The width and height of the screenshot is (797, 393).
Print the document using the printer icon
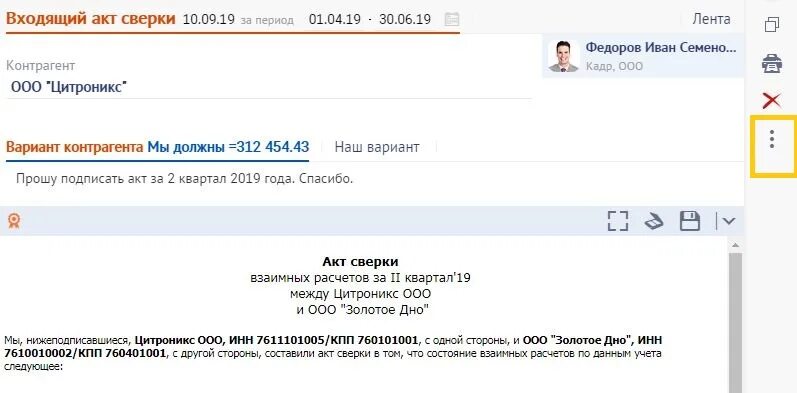point(772,65)
